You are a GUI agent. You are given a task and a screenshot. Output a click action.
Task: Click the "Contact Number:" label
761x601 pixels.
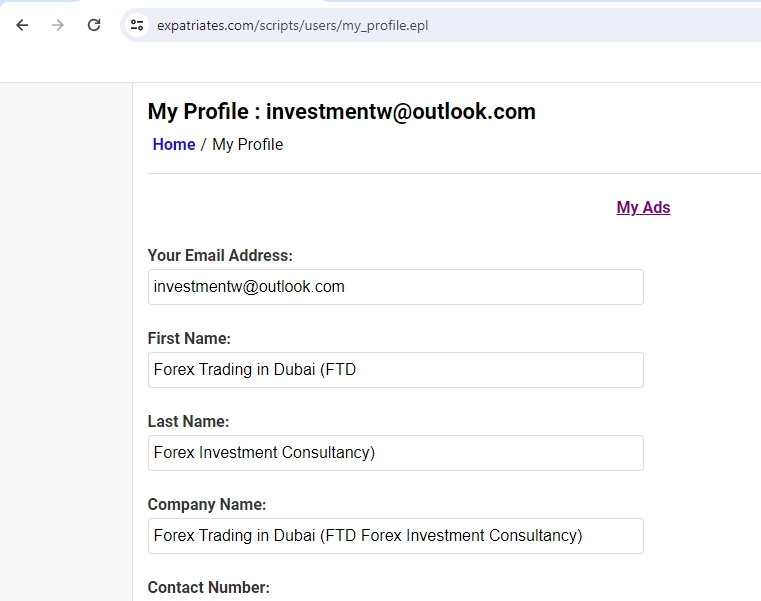(x=208, y=588)
